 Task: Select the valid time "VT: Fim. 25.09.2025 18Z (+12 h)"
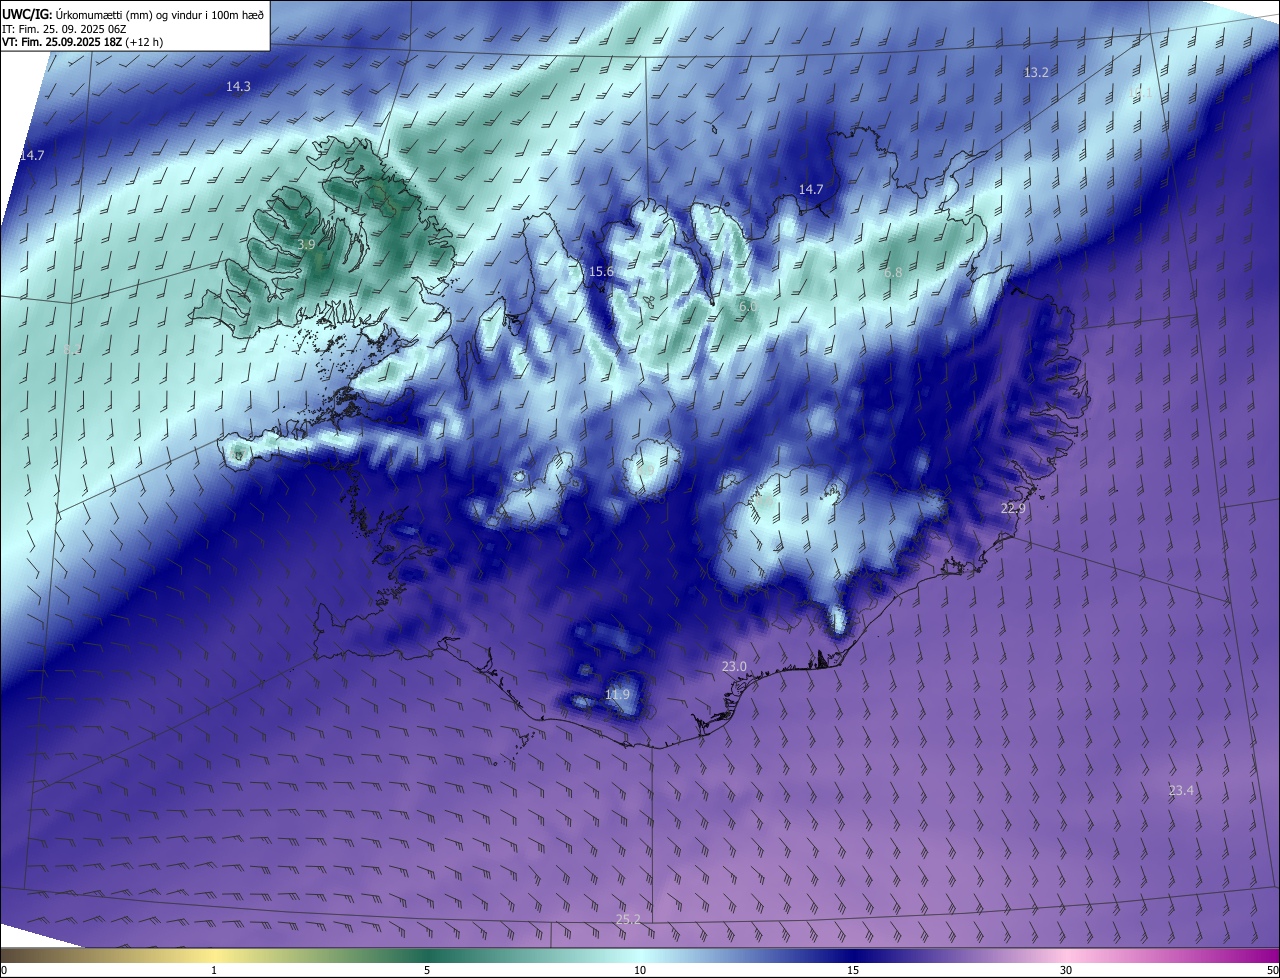(82, 42)
